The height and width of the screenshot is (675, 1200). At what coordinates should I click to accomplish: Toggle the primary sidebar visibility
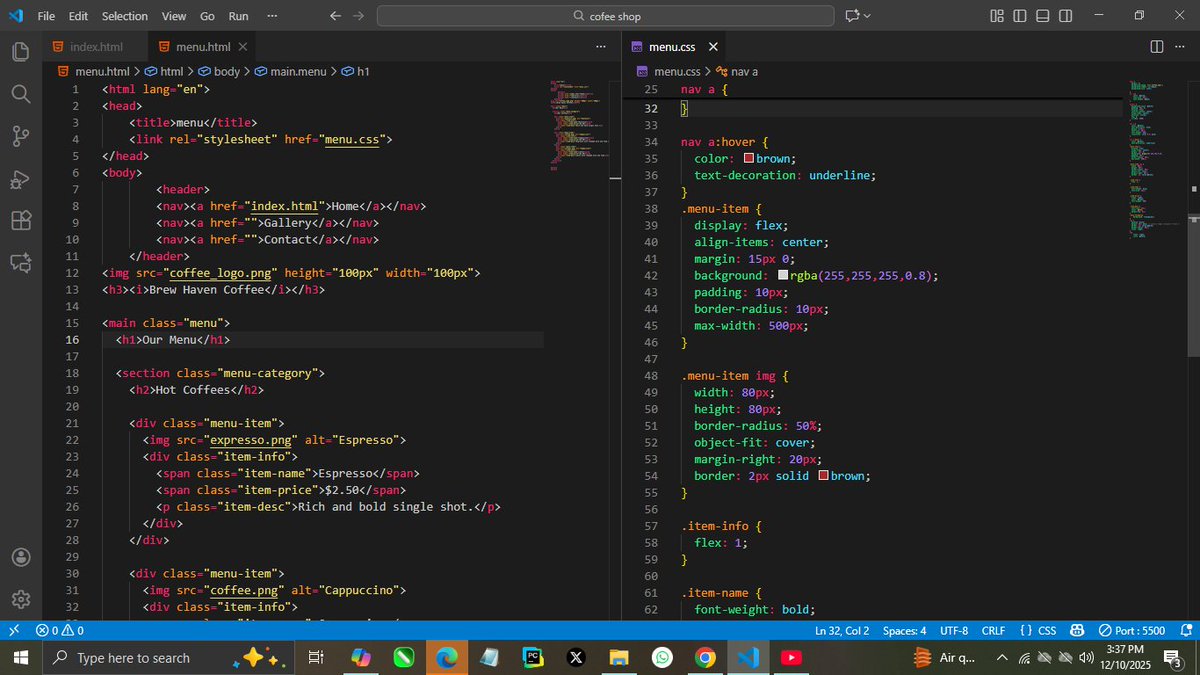[1018, 15]
